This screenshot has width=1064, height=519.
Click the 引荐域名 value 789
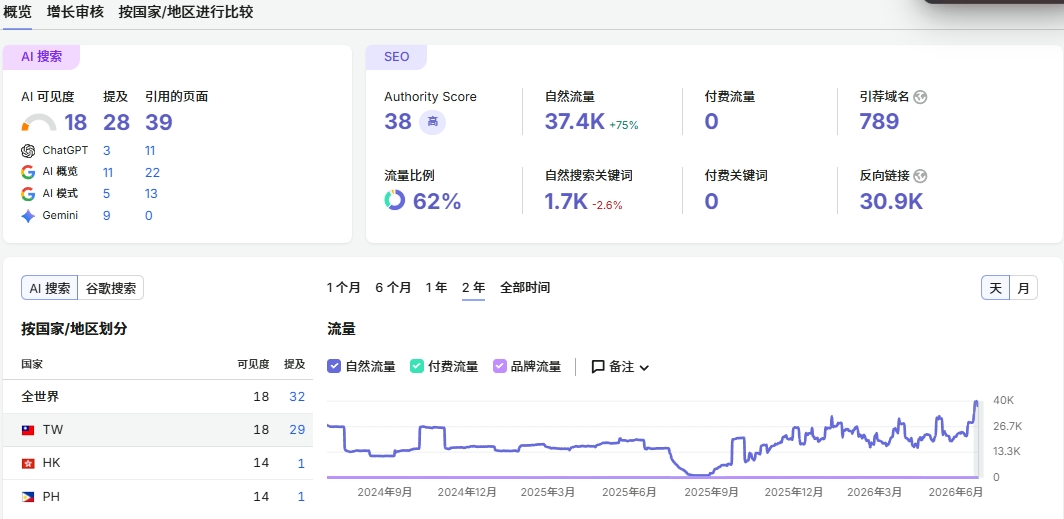(x=879, y=121)
